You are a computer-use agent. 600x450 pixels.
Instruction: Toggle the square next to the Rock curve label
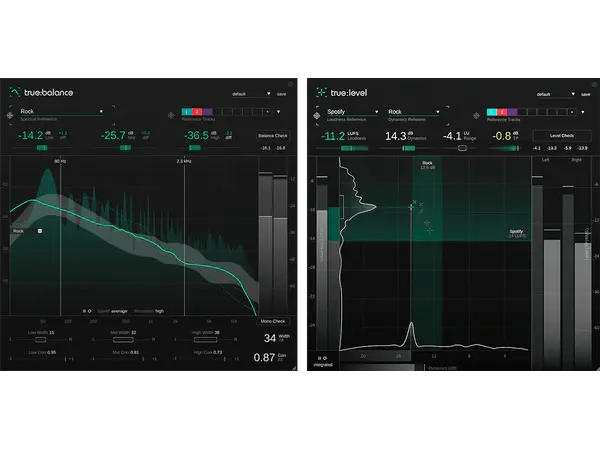pos(40,231)
